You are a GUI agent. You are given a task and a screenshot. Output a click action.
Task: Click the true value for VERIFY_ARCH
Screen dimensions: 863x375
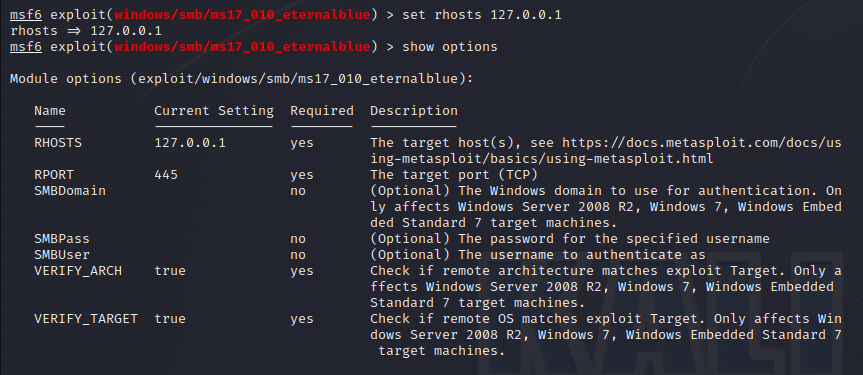(170, 271)
